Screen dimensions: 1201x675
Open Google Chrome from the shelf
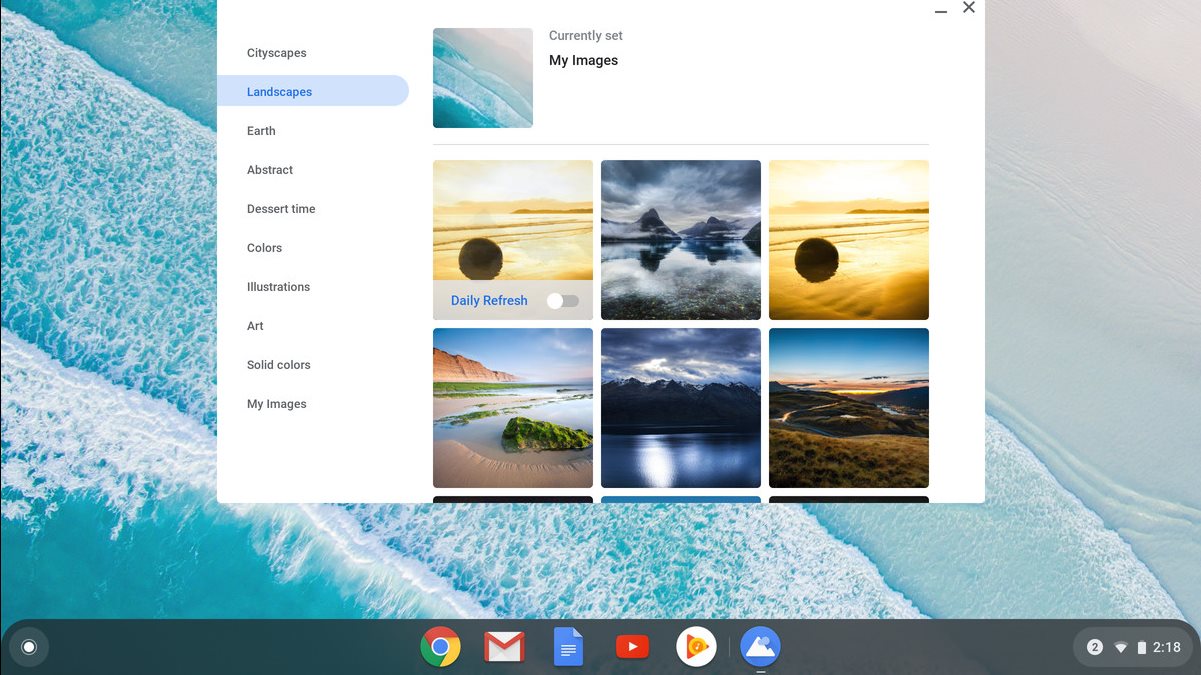click(x=440, y=647)
